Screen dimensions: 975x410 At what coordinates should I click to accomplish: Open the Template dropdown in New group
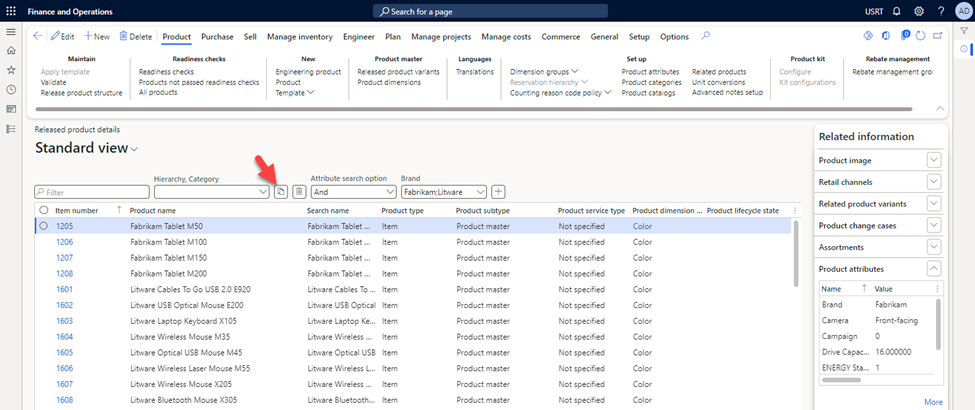pyautogui.click(x=295, y=93)
